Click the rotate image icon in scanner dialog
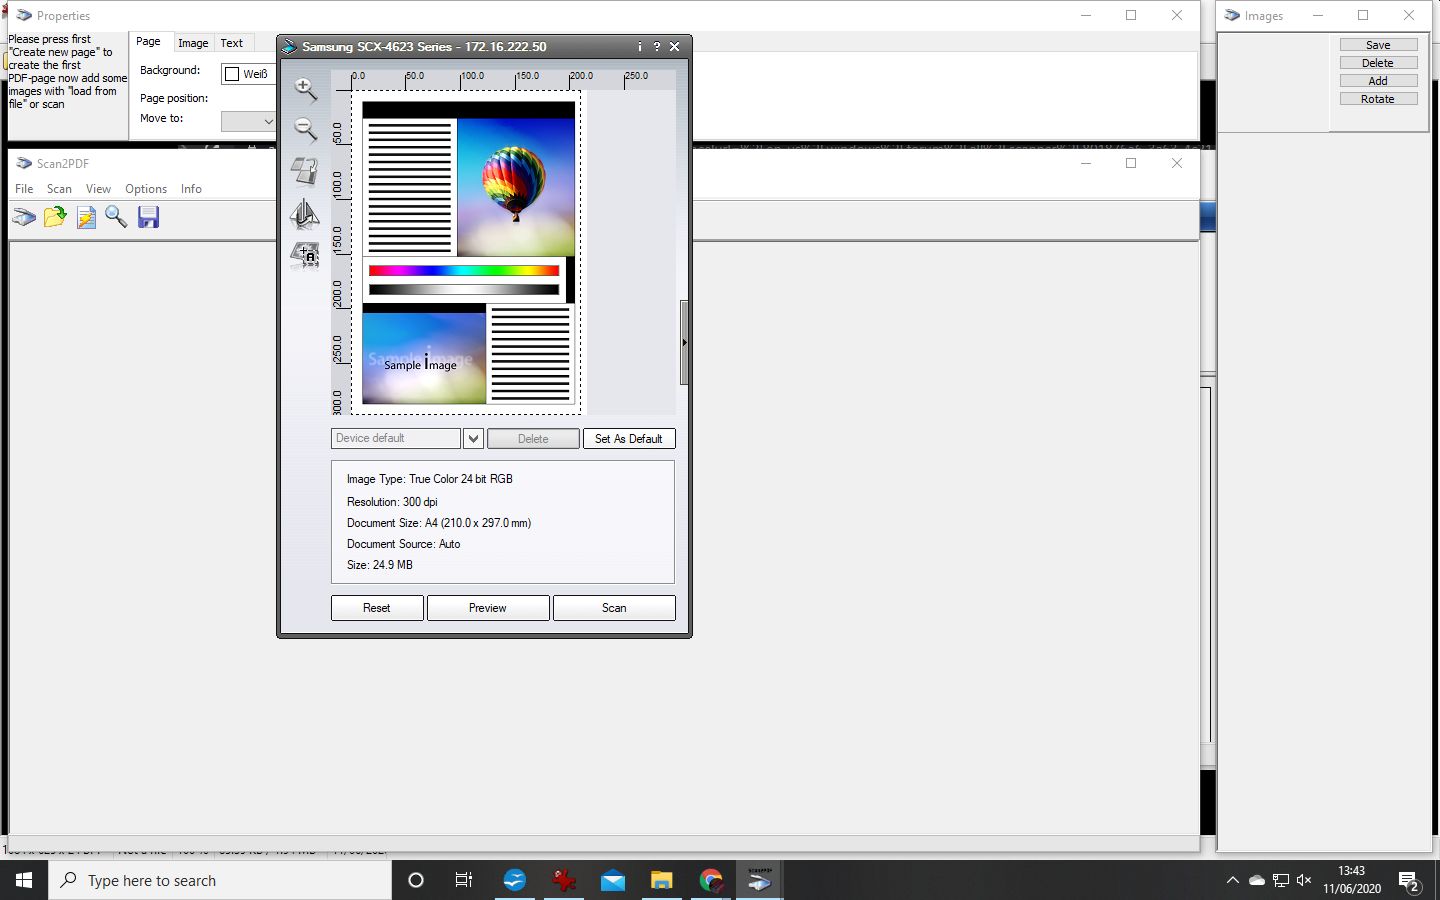Image resolution: width=1440 pixels, height=900 pixels. click(x=304, y=171)
